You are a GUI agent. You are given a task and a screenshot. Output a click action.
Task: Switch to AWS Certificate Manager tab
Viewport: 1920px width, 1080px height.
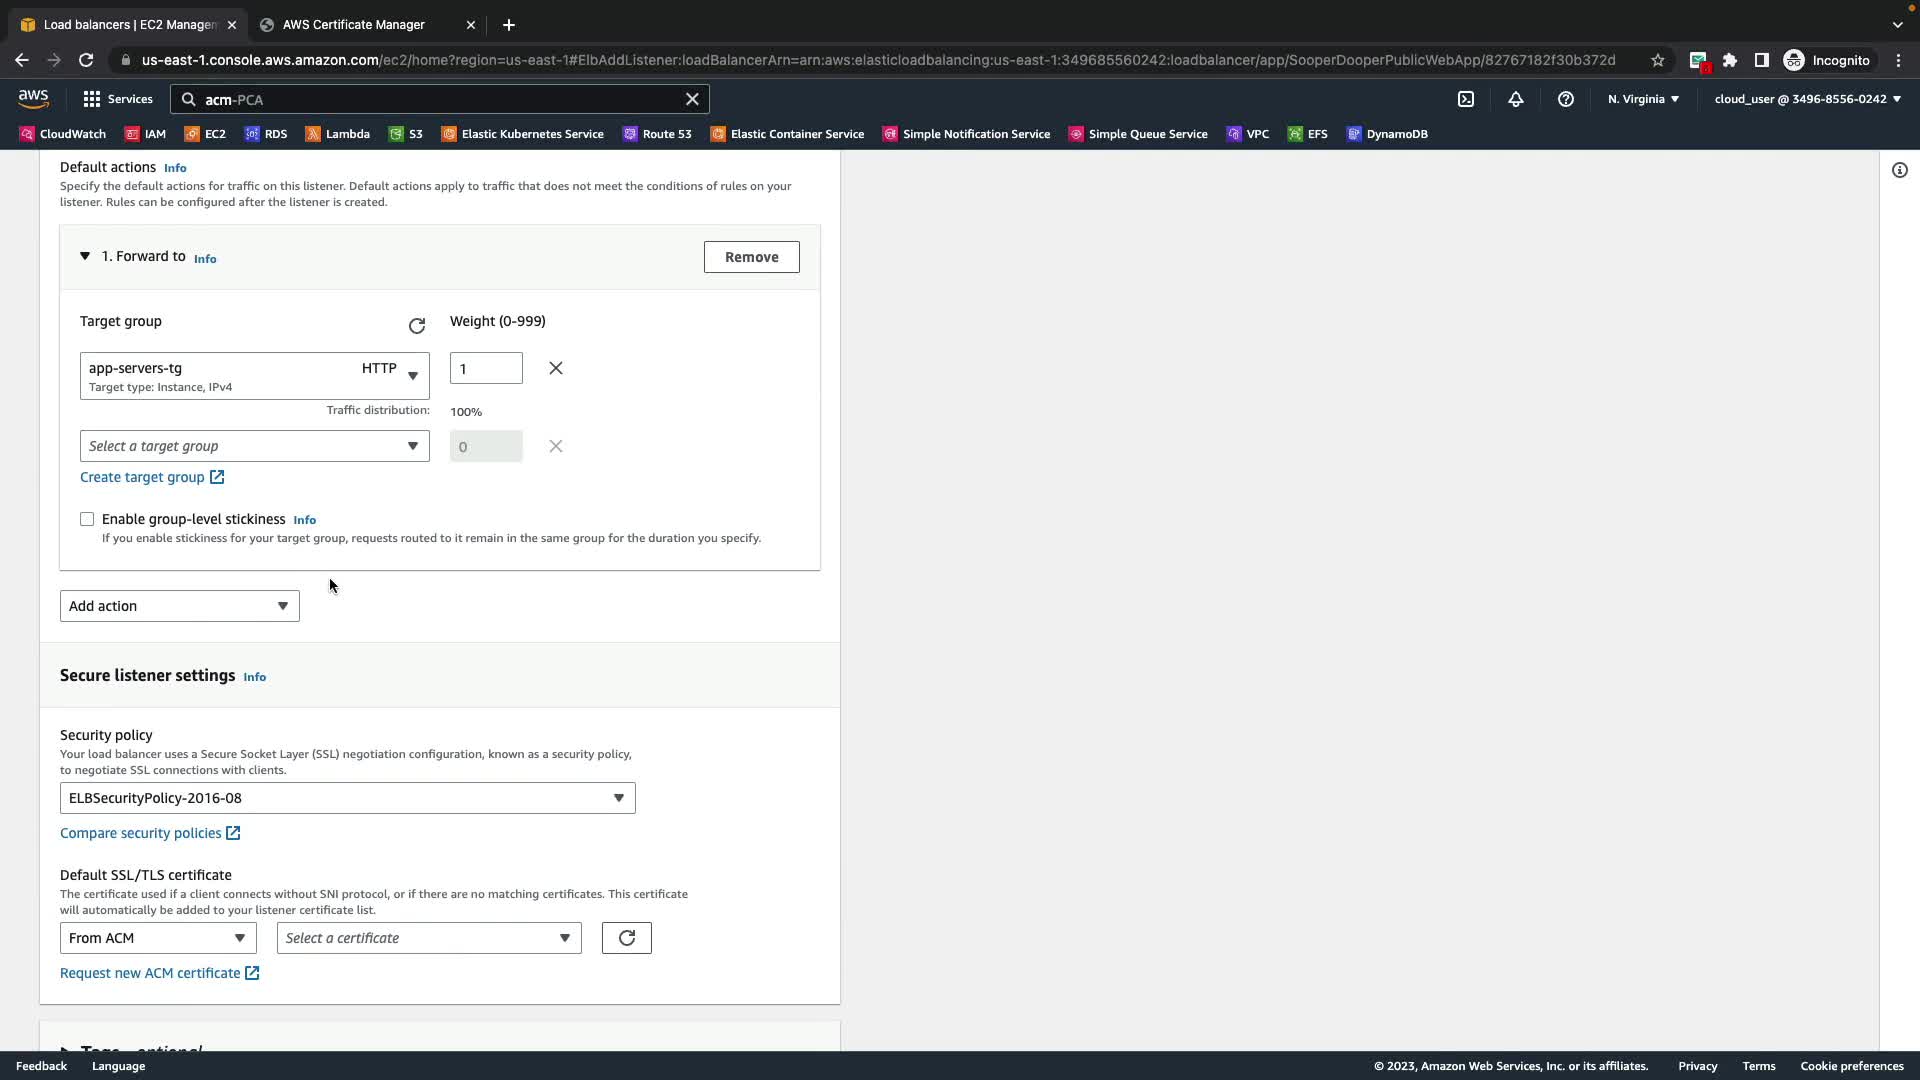[x=354, y=24]
